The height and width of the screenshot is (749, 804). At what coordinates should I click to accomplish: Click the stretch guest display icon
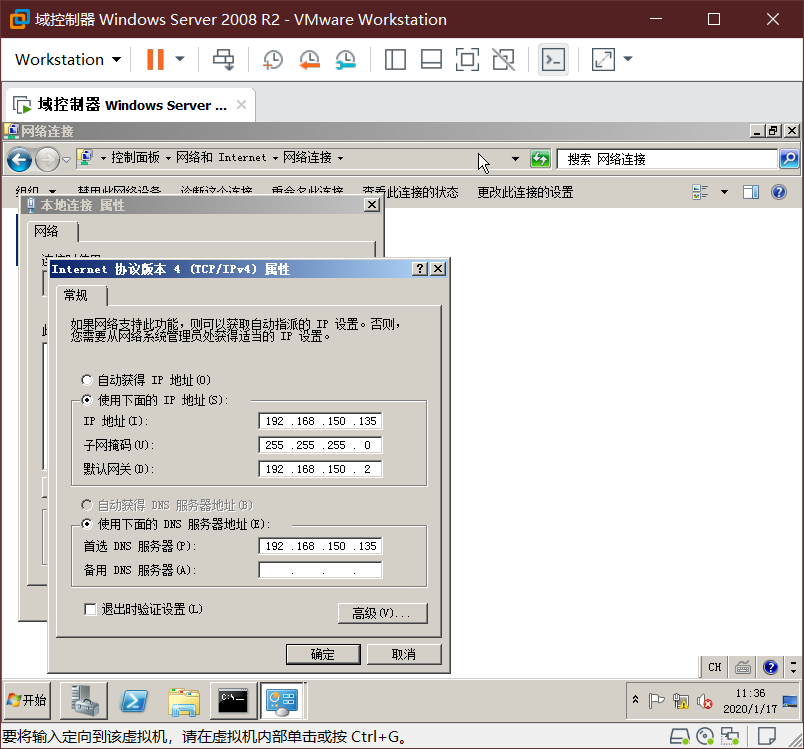click(604, 59)
